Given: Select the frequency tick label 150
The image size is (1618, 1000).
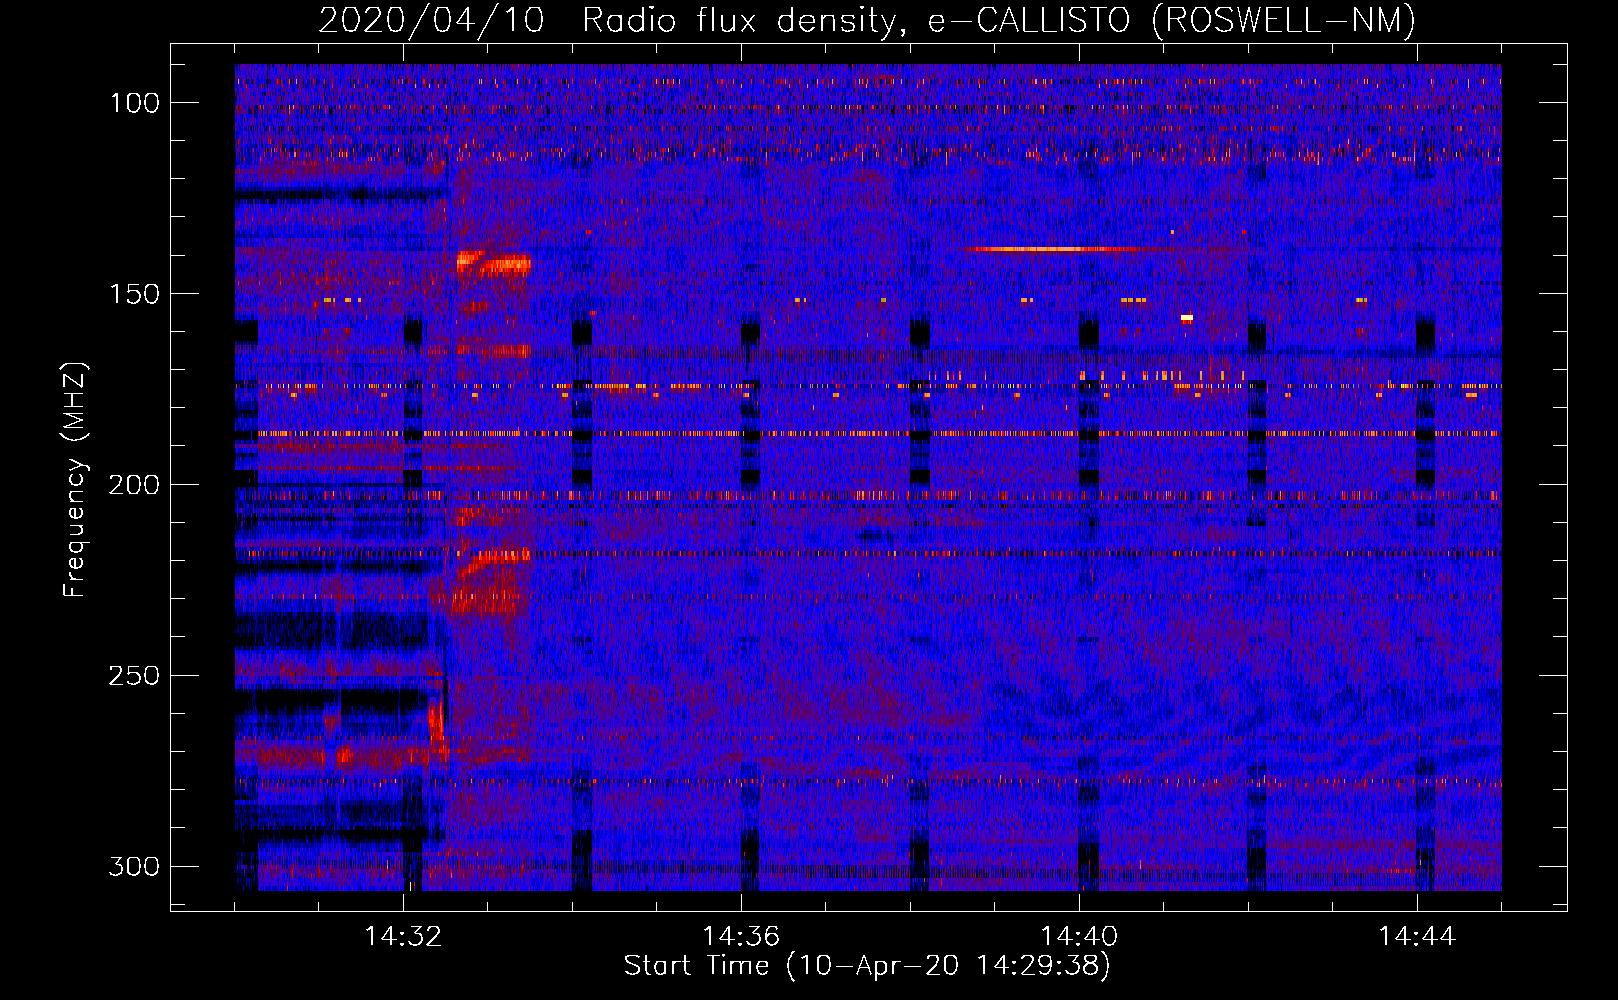Looking at the screenshot, I should click(134, 294).
